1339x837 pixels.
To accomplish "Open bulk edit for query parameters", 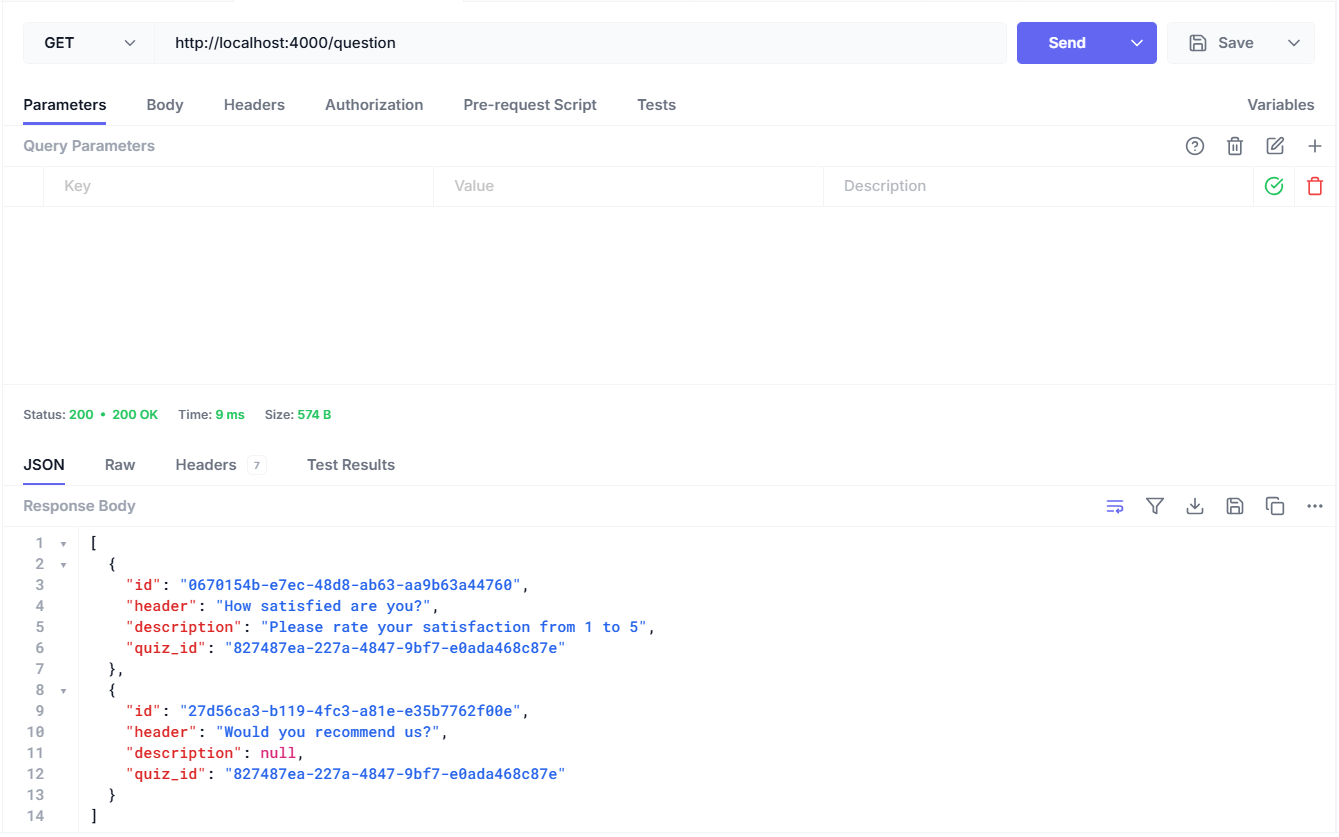I will coord(1275,146).
